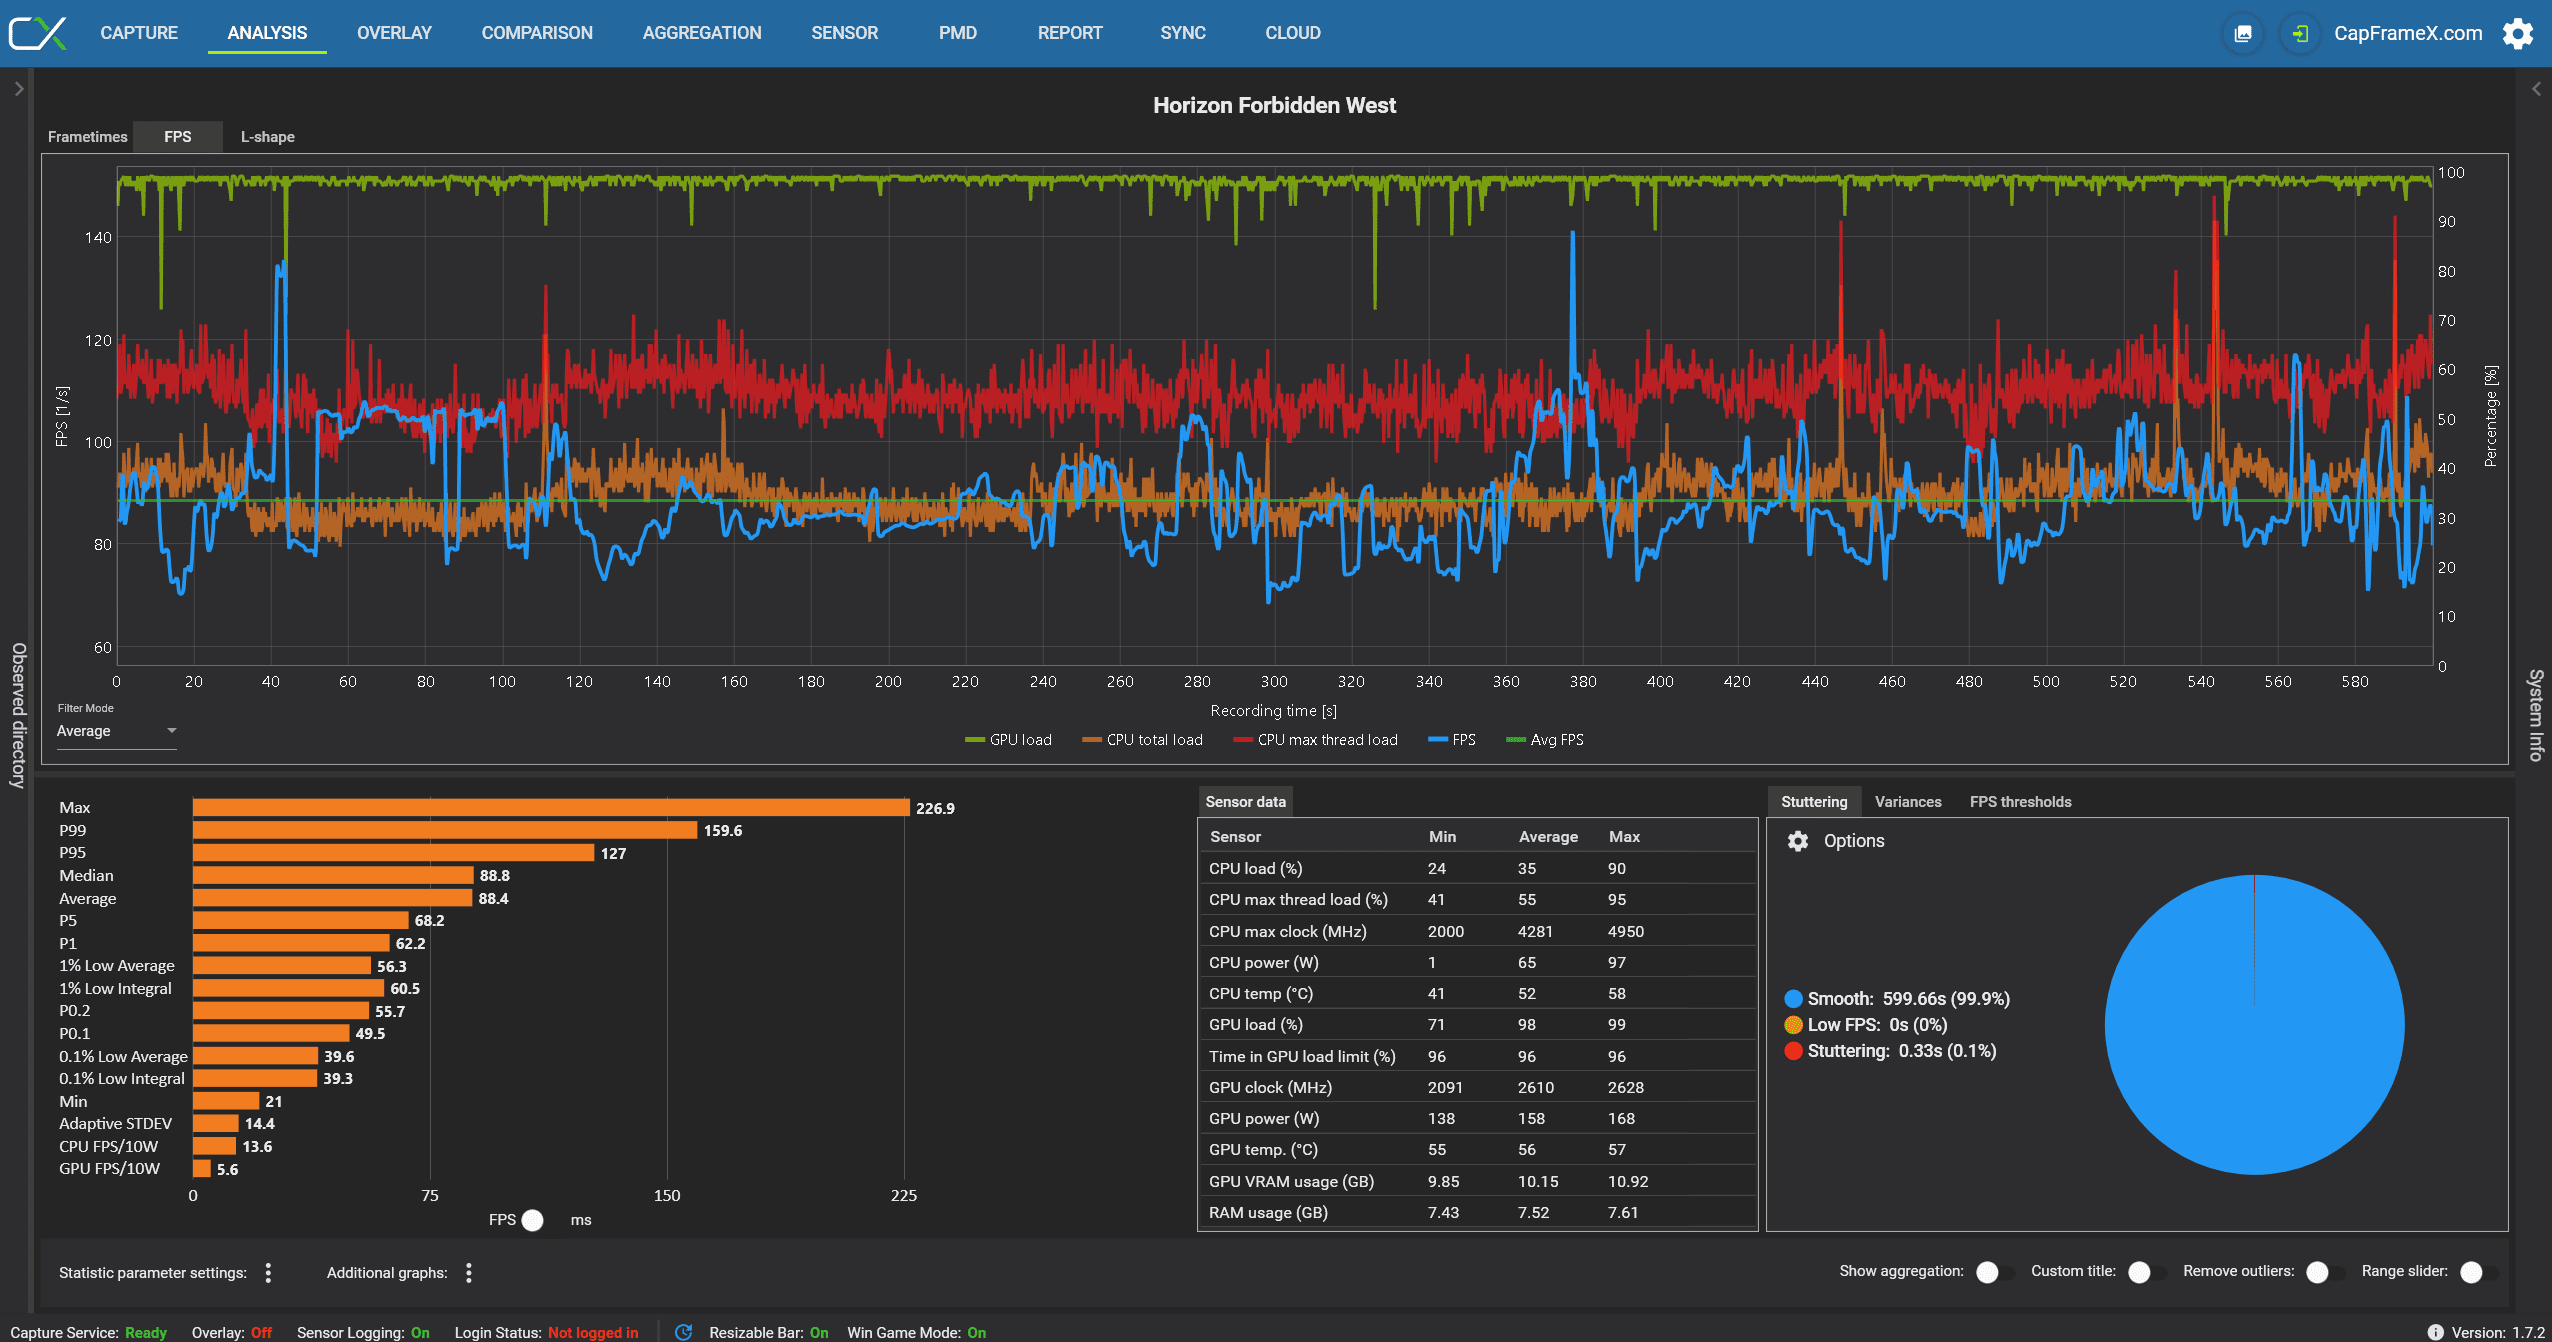The image size is (2552, 1342).
Task: Click the Average column header
Action: pyautogui.click(x=1548, y=837)
